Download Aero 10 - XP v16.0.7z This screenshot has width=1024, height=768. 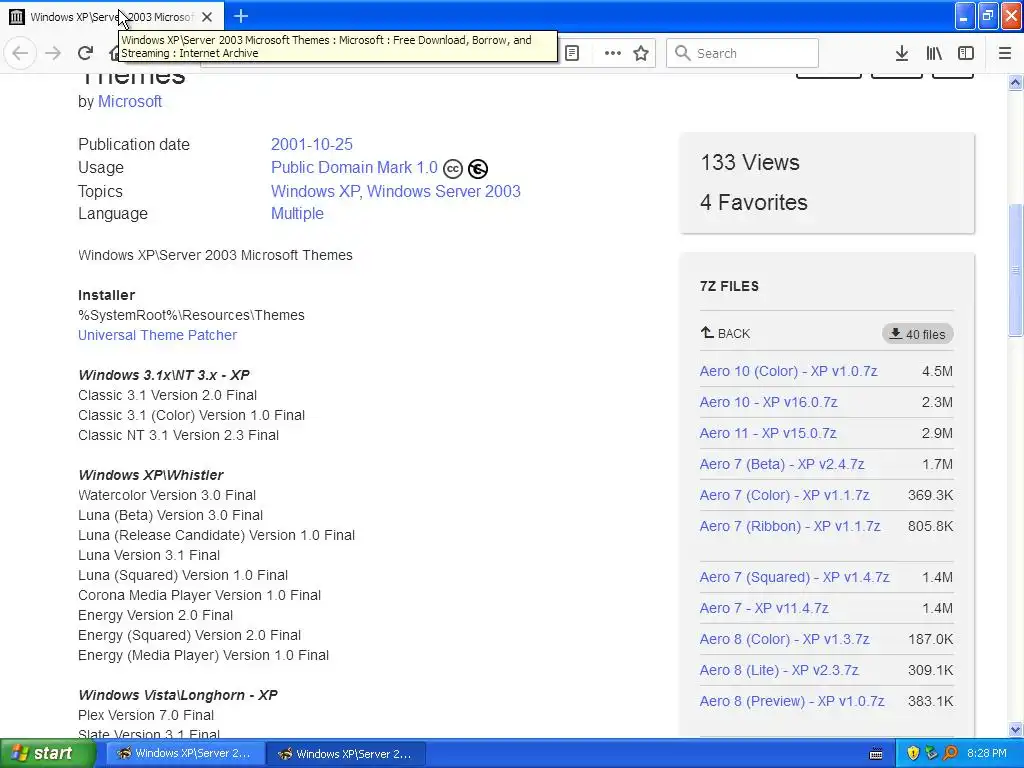[768, 402]
